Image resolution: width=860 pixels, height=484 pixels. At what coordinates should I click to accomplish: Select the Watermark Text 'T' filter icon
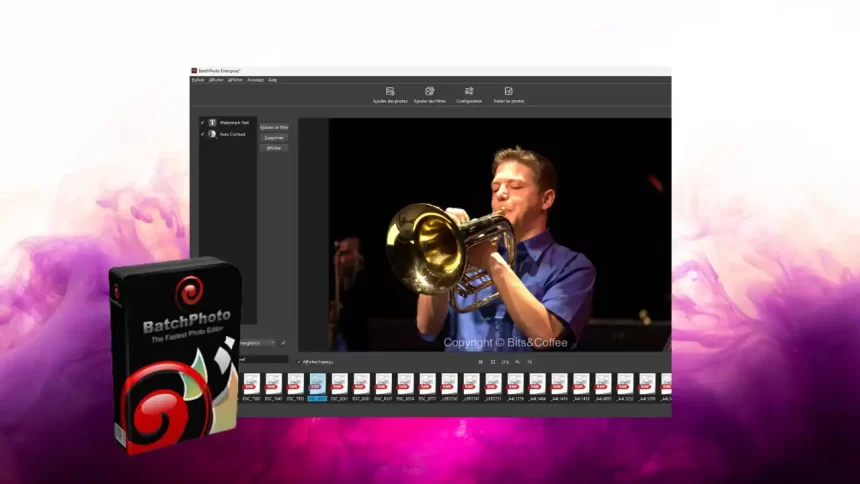click(x=212, y=122)
